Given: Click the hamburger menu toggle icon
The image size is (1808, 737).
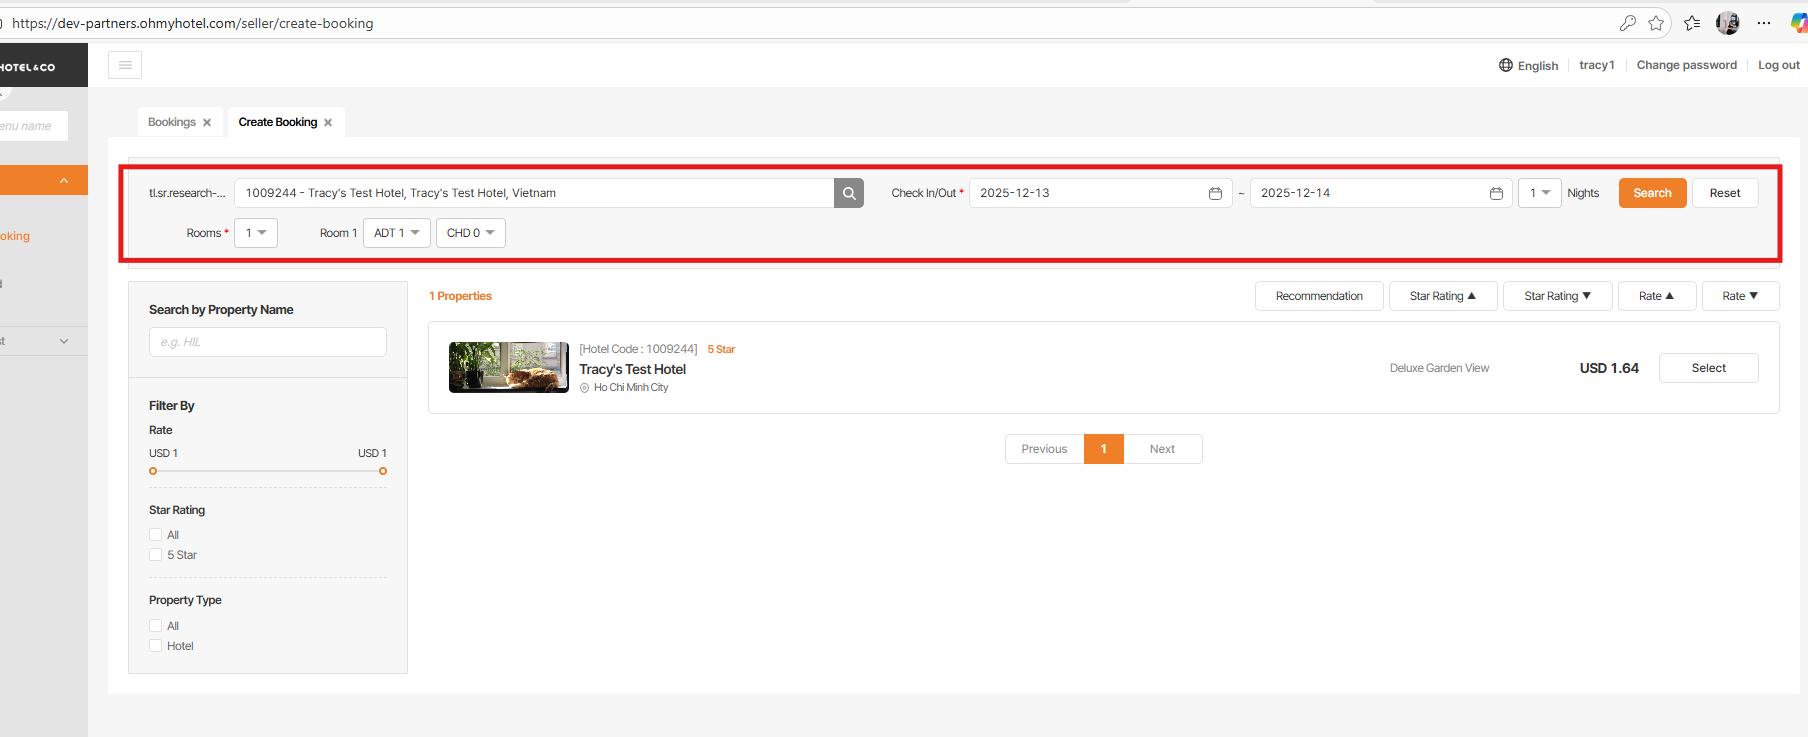Looking at the screenshot, I should click(125, 65).
